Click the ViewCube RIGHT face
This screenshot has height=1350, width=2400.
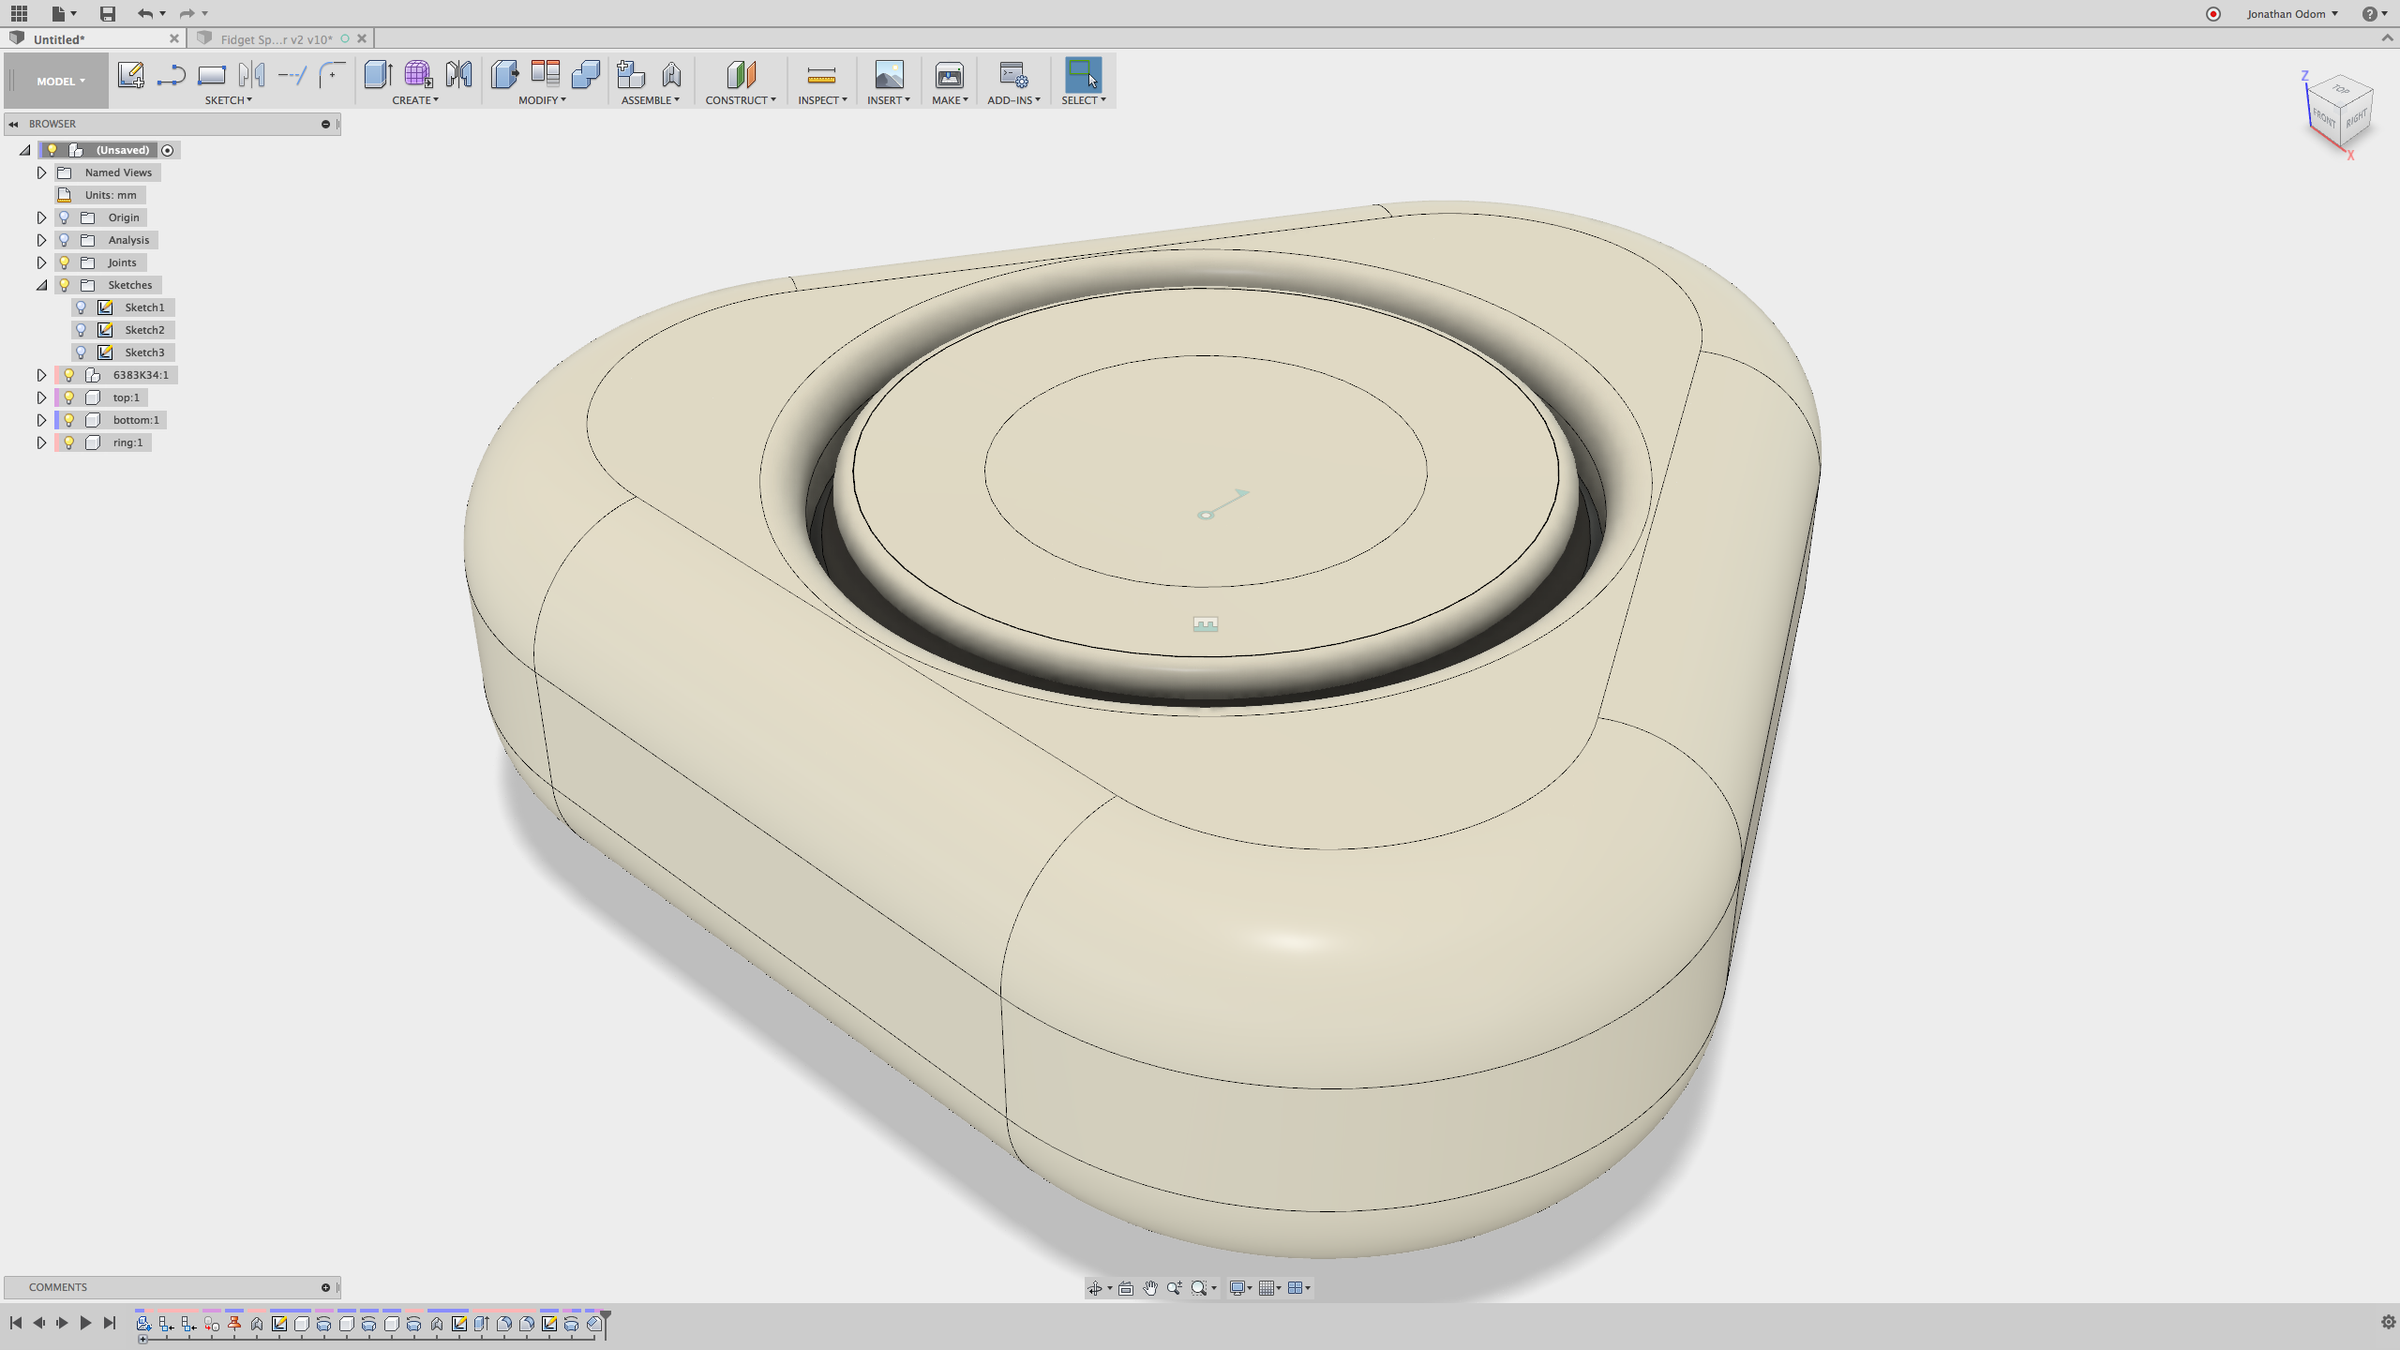2355,119
